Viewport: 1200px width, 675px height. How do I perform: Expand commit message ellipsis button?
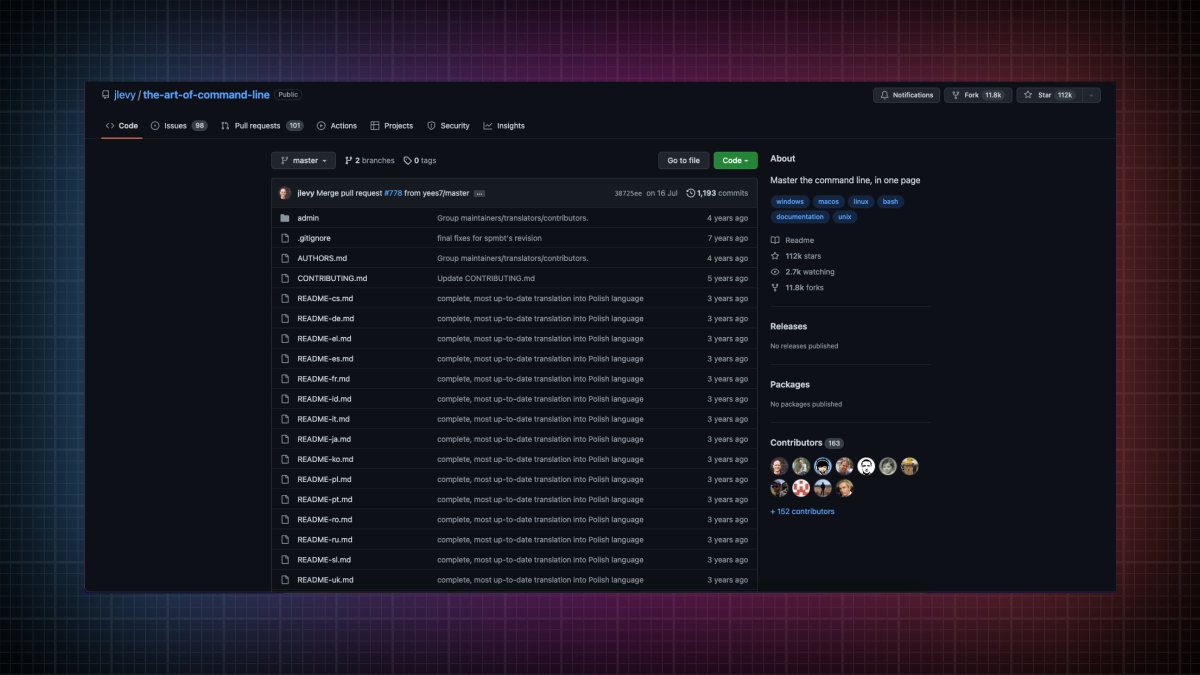tap(479, 193)
